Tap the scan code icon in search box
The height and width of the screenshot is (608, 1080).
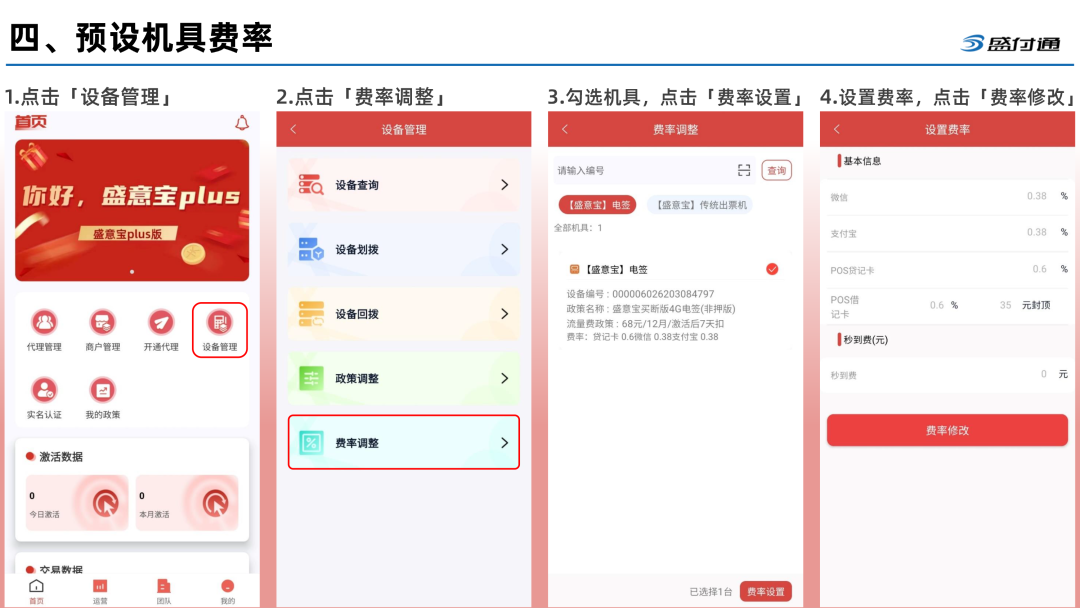(x=744, y=170)
